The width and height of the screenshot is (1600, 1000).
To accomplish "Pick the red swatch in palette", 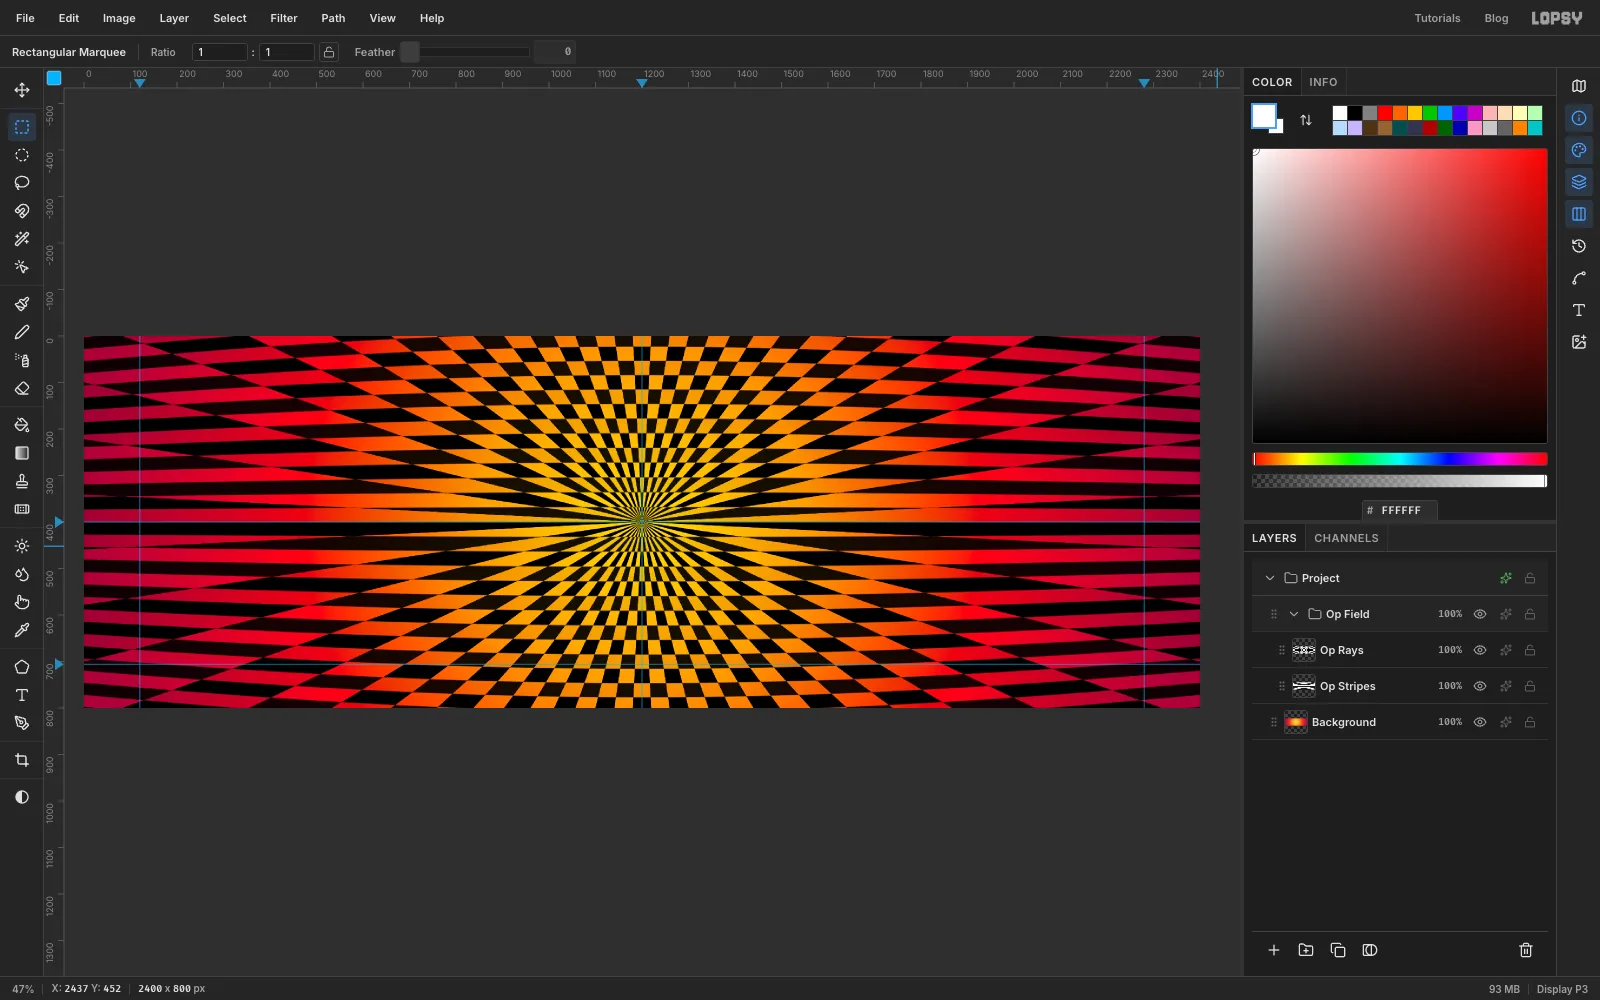I will coord(1385,113).
